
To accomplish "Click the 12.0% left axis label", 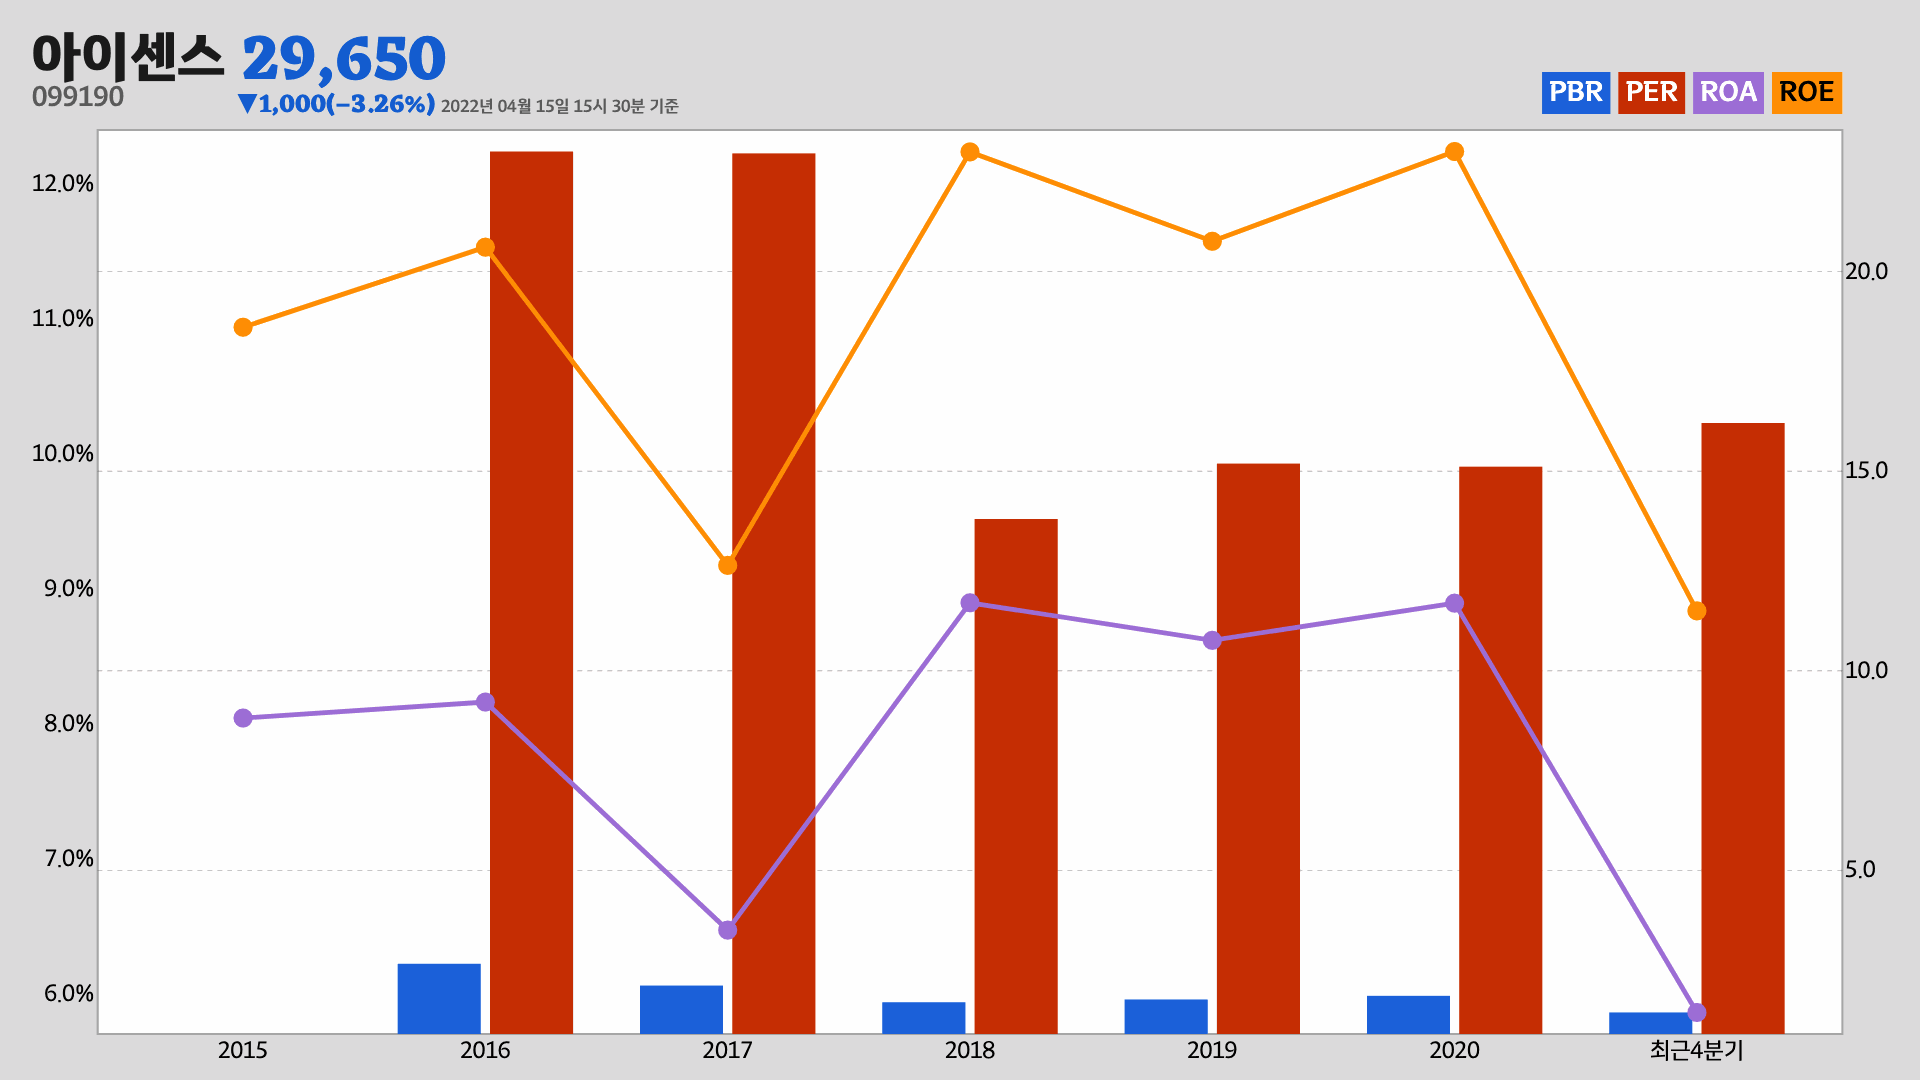I will tap(63, 184).
